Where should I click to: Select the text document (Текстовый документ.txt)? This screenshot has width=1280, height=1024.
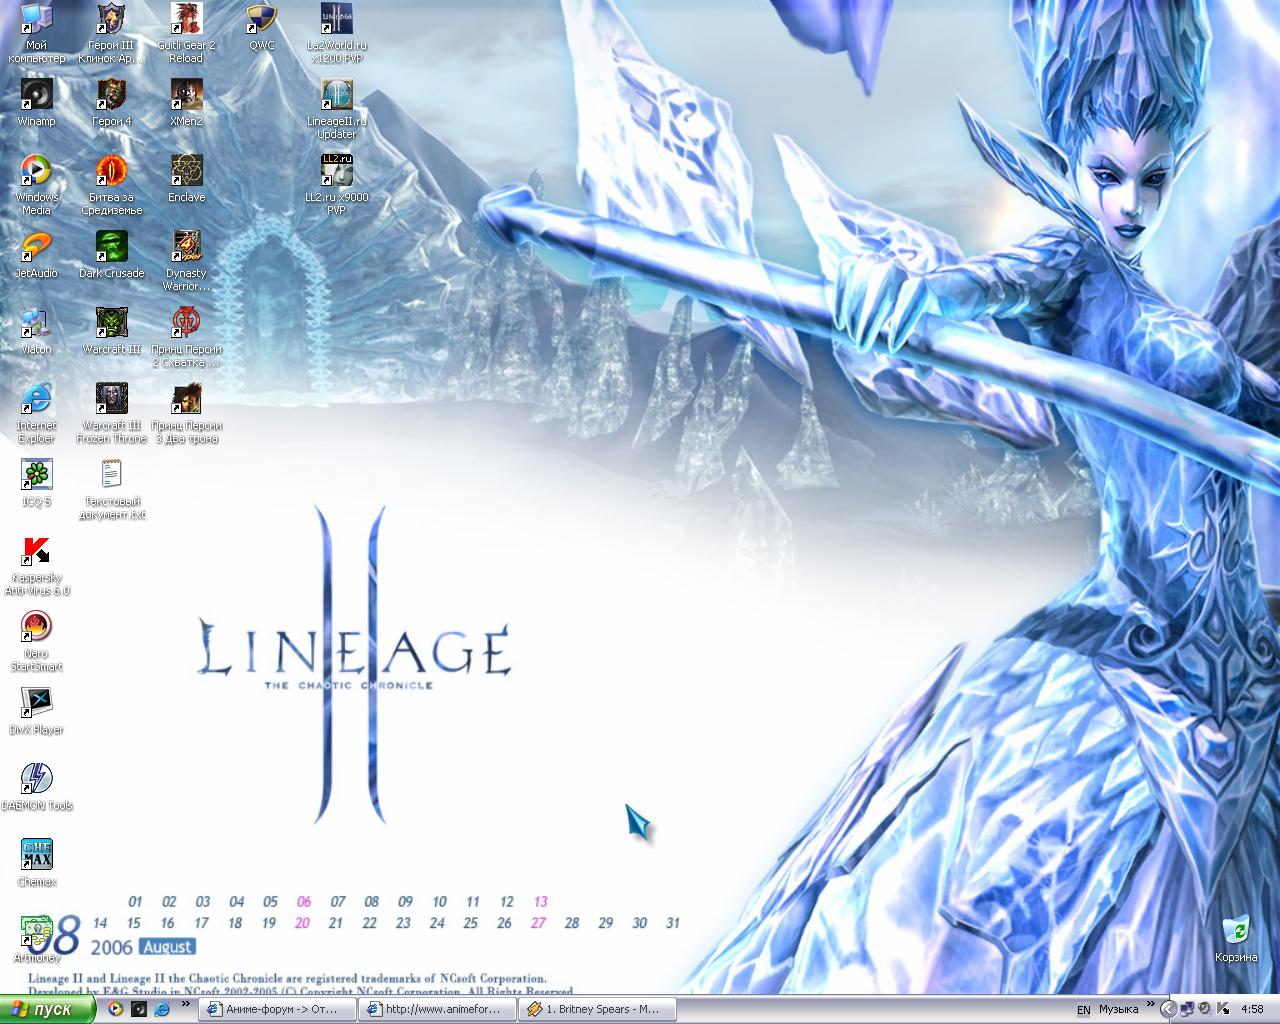point(112,475)
